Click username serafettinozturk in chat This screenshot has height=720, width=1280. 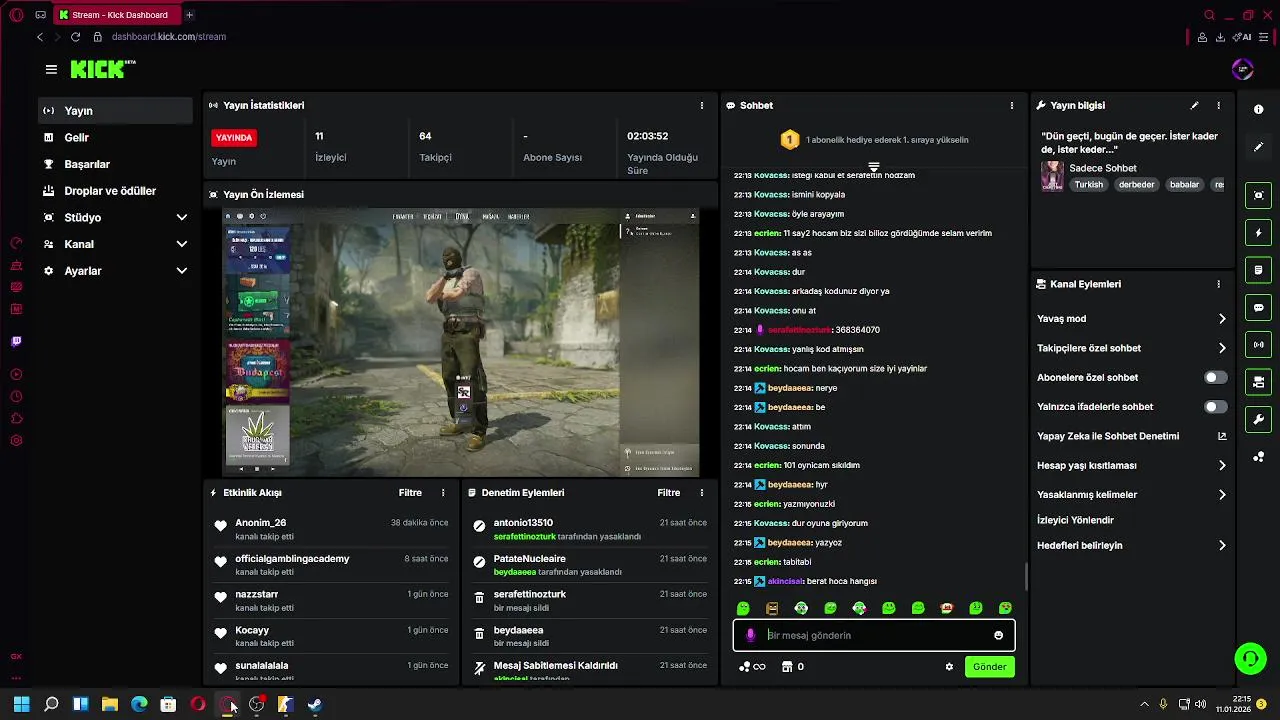pyautogui.click(x=799, y=330)
